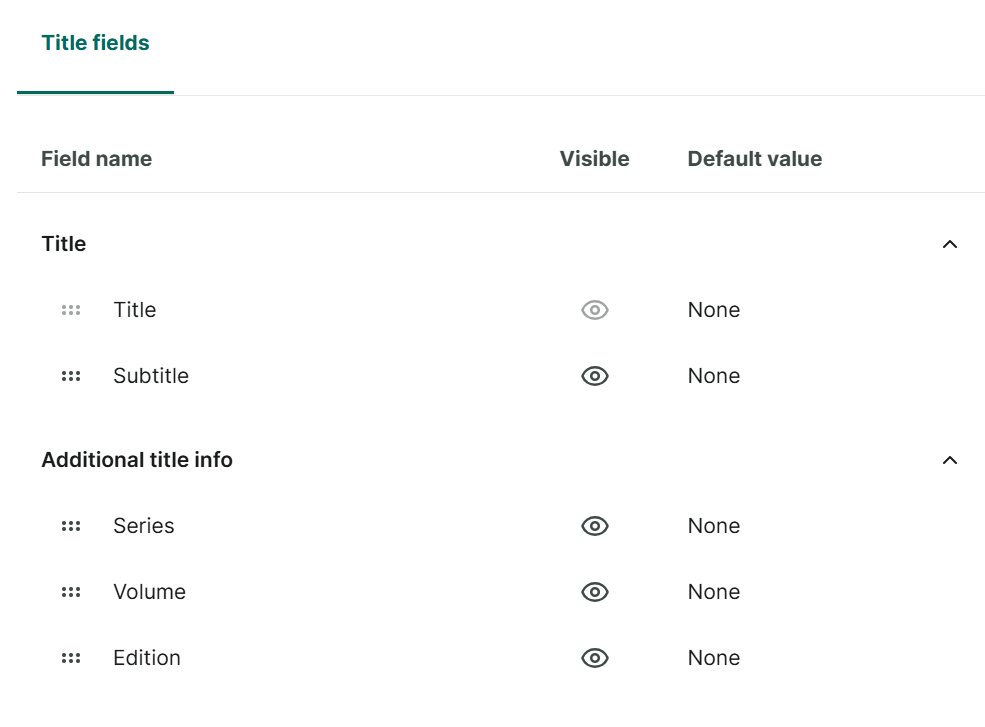Hide the Volume field using eye icon

point(595,592)
